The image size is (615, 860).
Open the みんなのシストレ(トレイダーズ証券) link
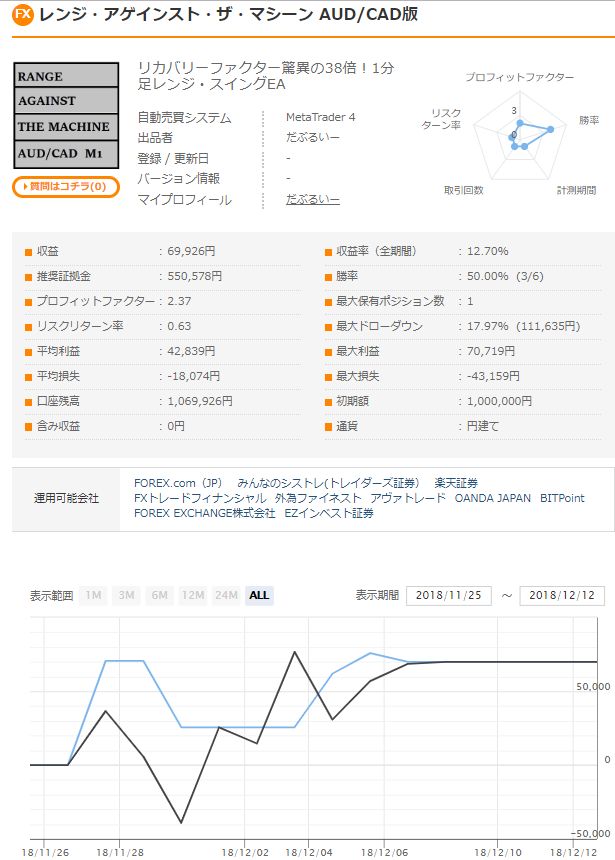click(328, 483)
